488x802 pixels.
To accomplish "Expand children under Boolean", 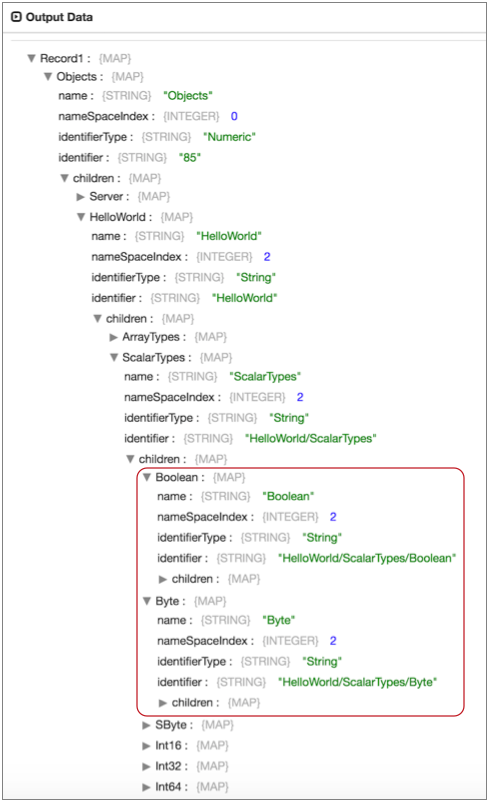I will coord(163,579).
